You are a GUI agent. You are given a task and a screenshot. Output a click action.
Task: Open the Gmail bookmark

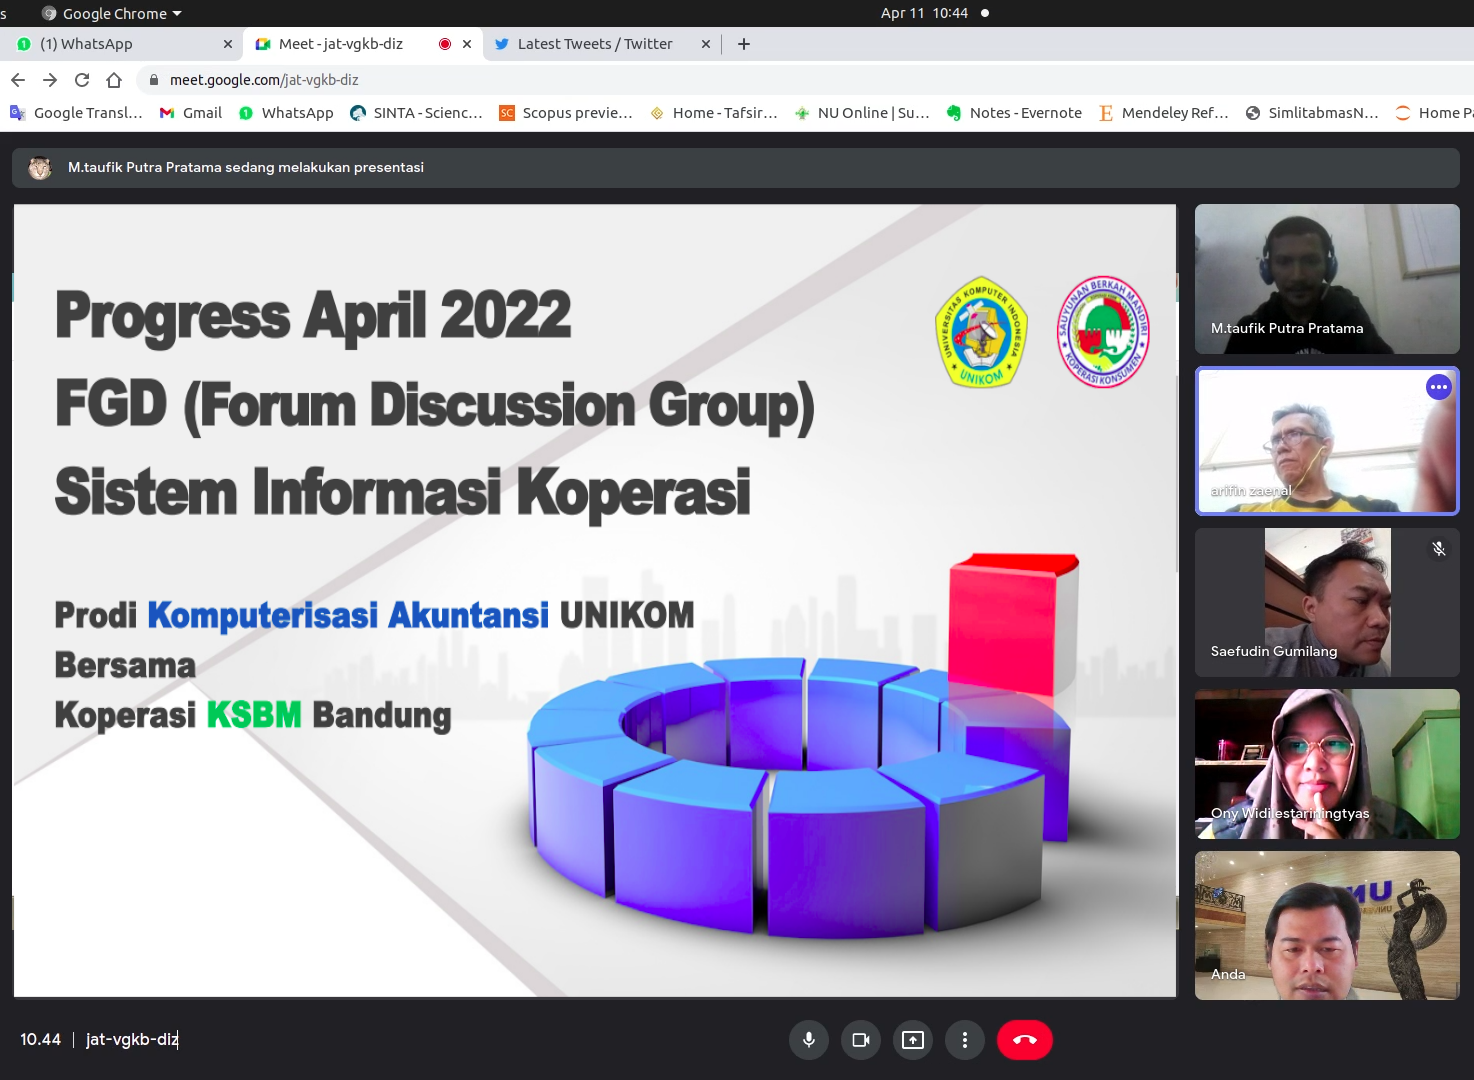[191, 113]
